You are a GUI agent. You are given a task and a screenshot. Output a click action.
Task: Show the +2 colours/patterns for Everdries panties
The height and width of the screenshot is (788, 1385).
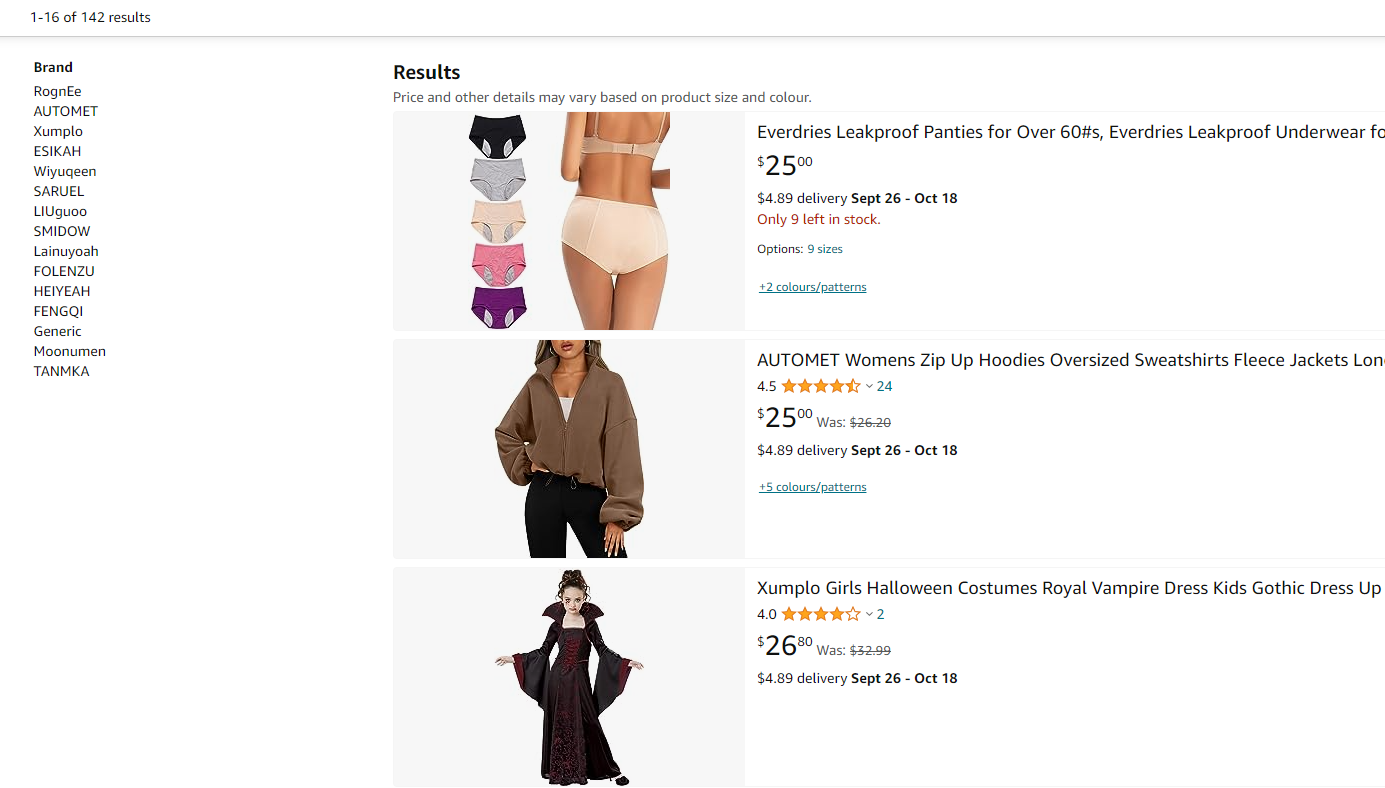[x=812, y=287]
